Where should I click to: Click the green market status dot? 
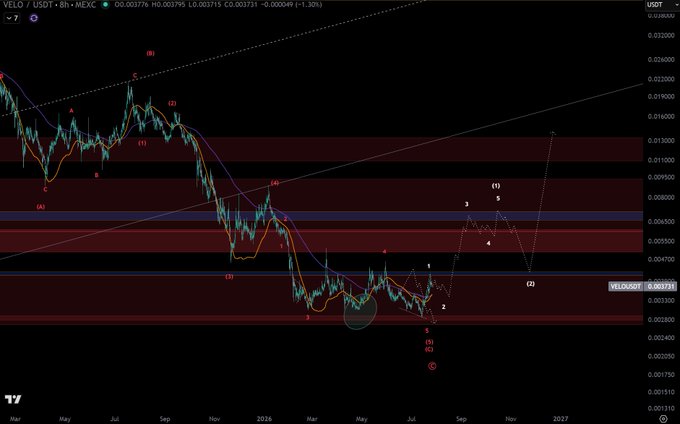tap(105, 5)
